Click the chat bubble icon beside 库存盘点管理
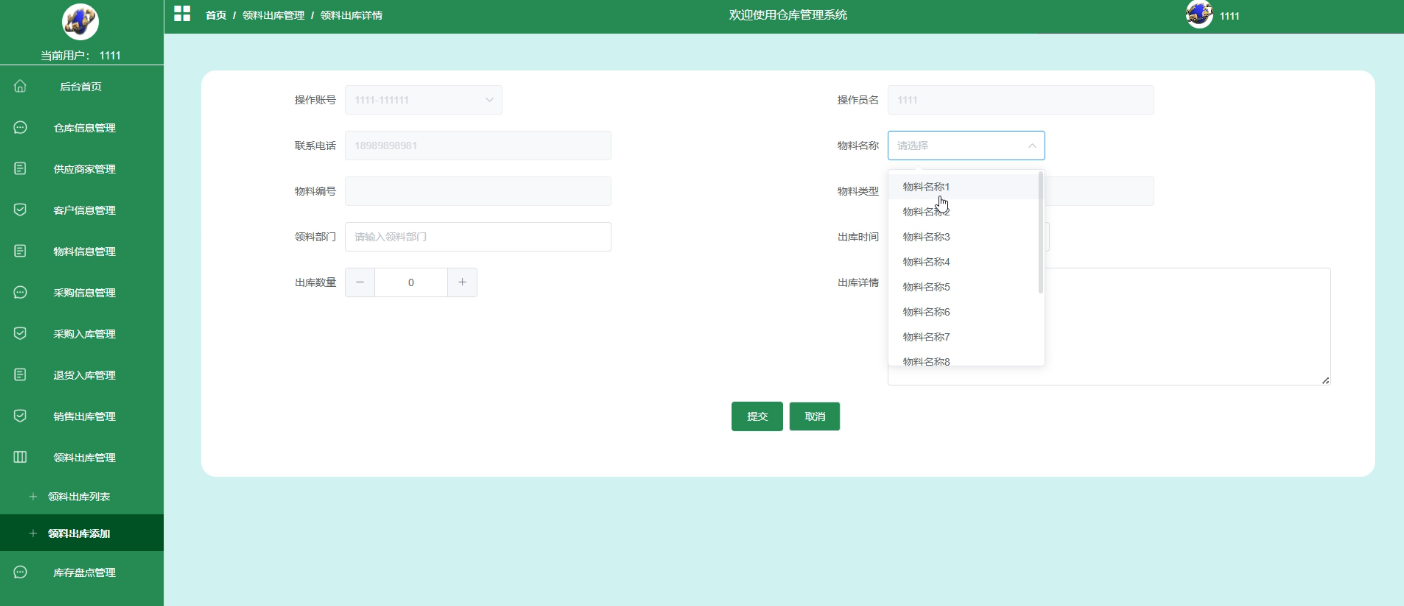1404x606 pixels. (20, 572)
